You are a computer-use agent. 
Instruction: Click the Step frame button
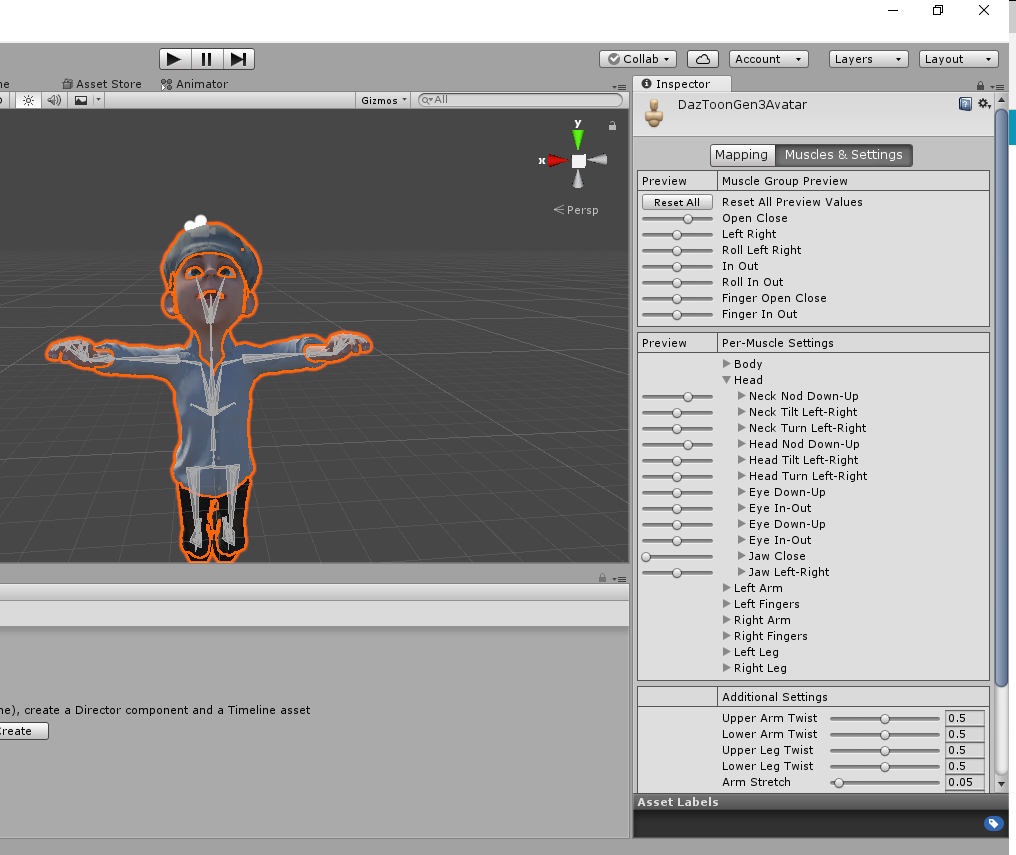coord(238,59)
